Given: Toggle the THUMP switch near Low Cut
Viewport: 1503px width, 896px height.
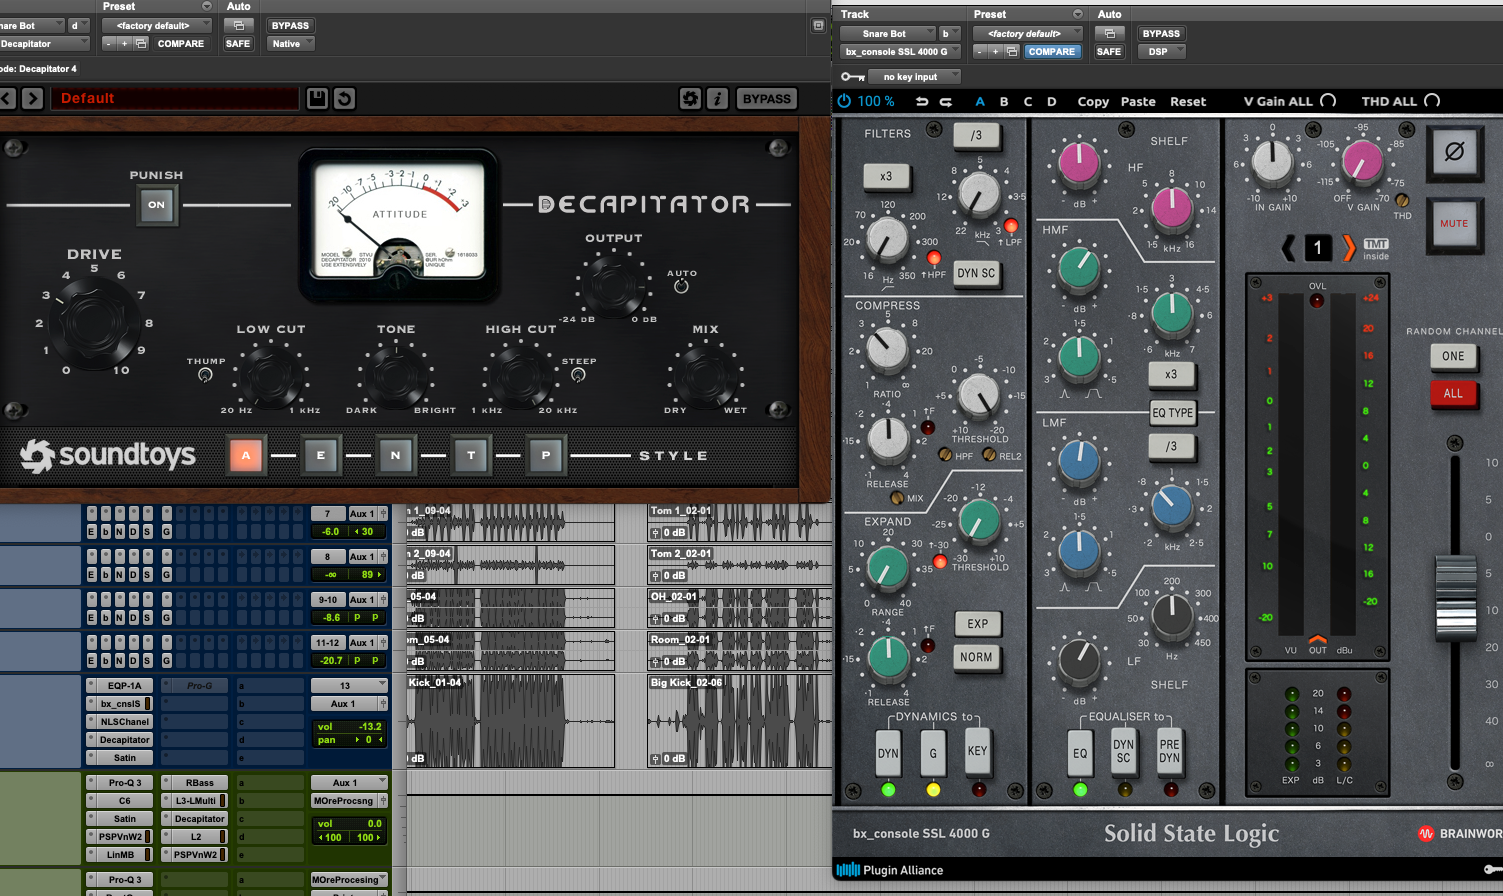Looking at the screenshot, I should [x=205, y=375].
